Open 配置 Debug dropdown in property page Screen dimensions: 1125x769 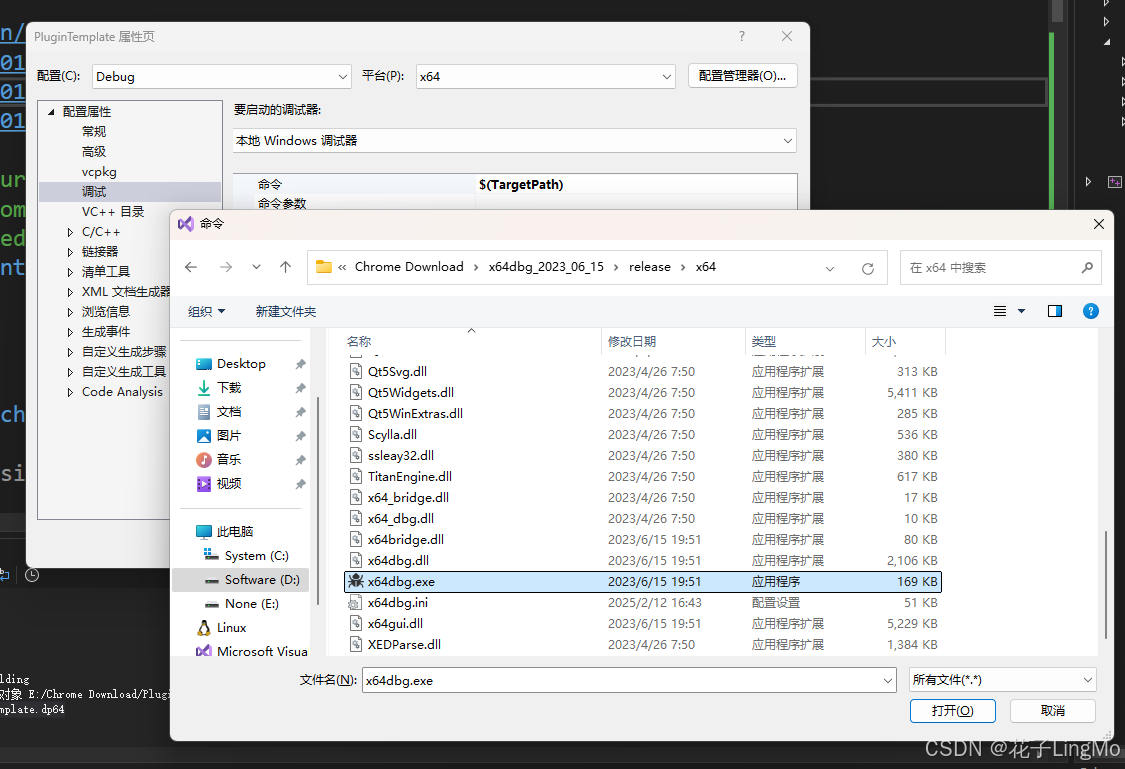click(222, 77)
